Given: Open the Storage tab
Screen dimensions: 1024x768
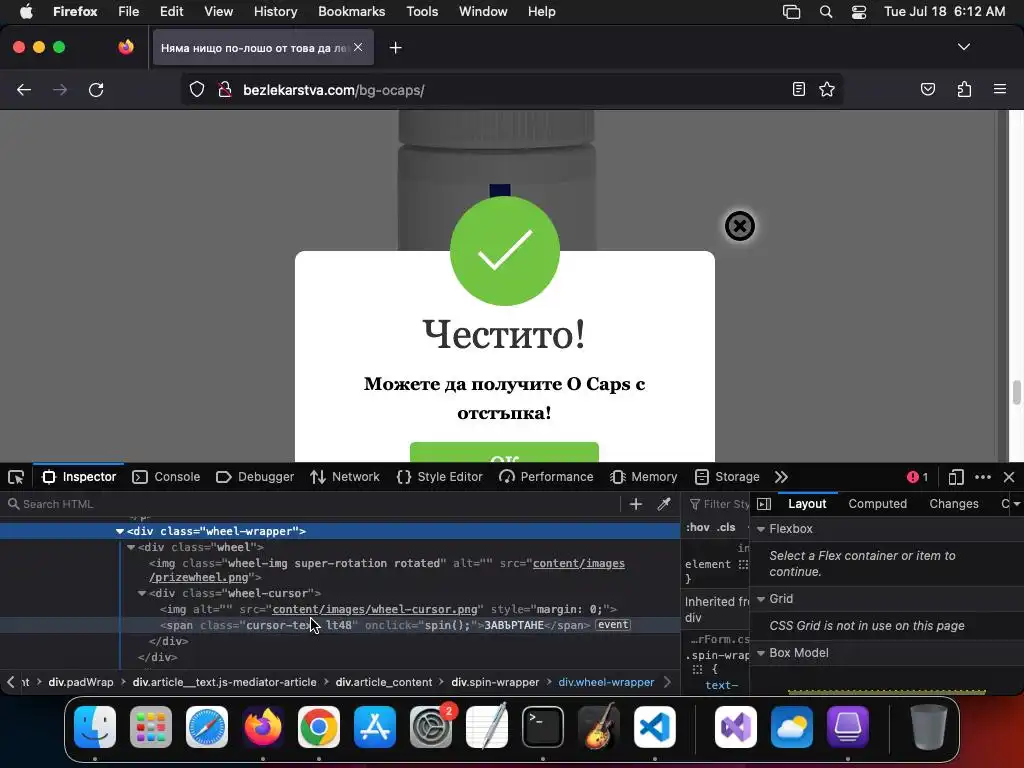Looking at the screenshot, I should click(x=727, y=477).
